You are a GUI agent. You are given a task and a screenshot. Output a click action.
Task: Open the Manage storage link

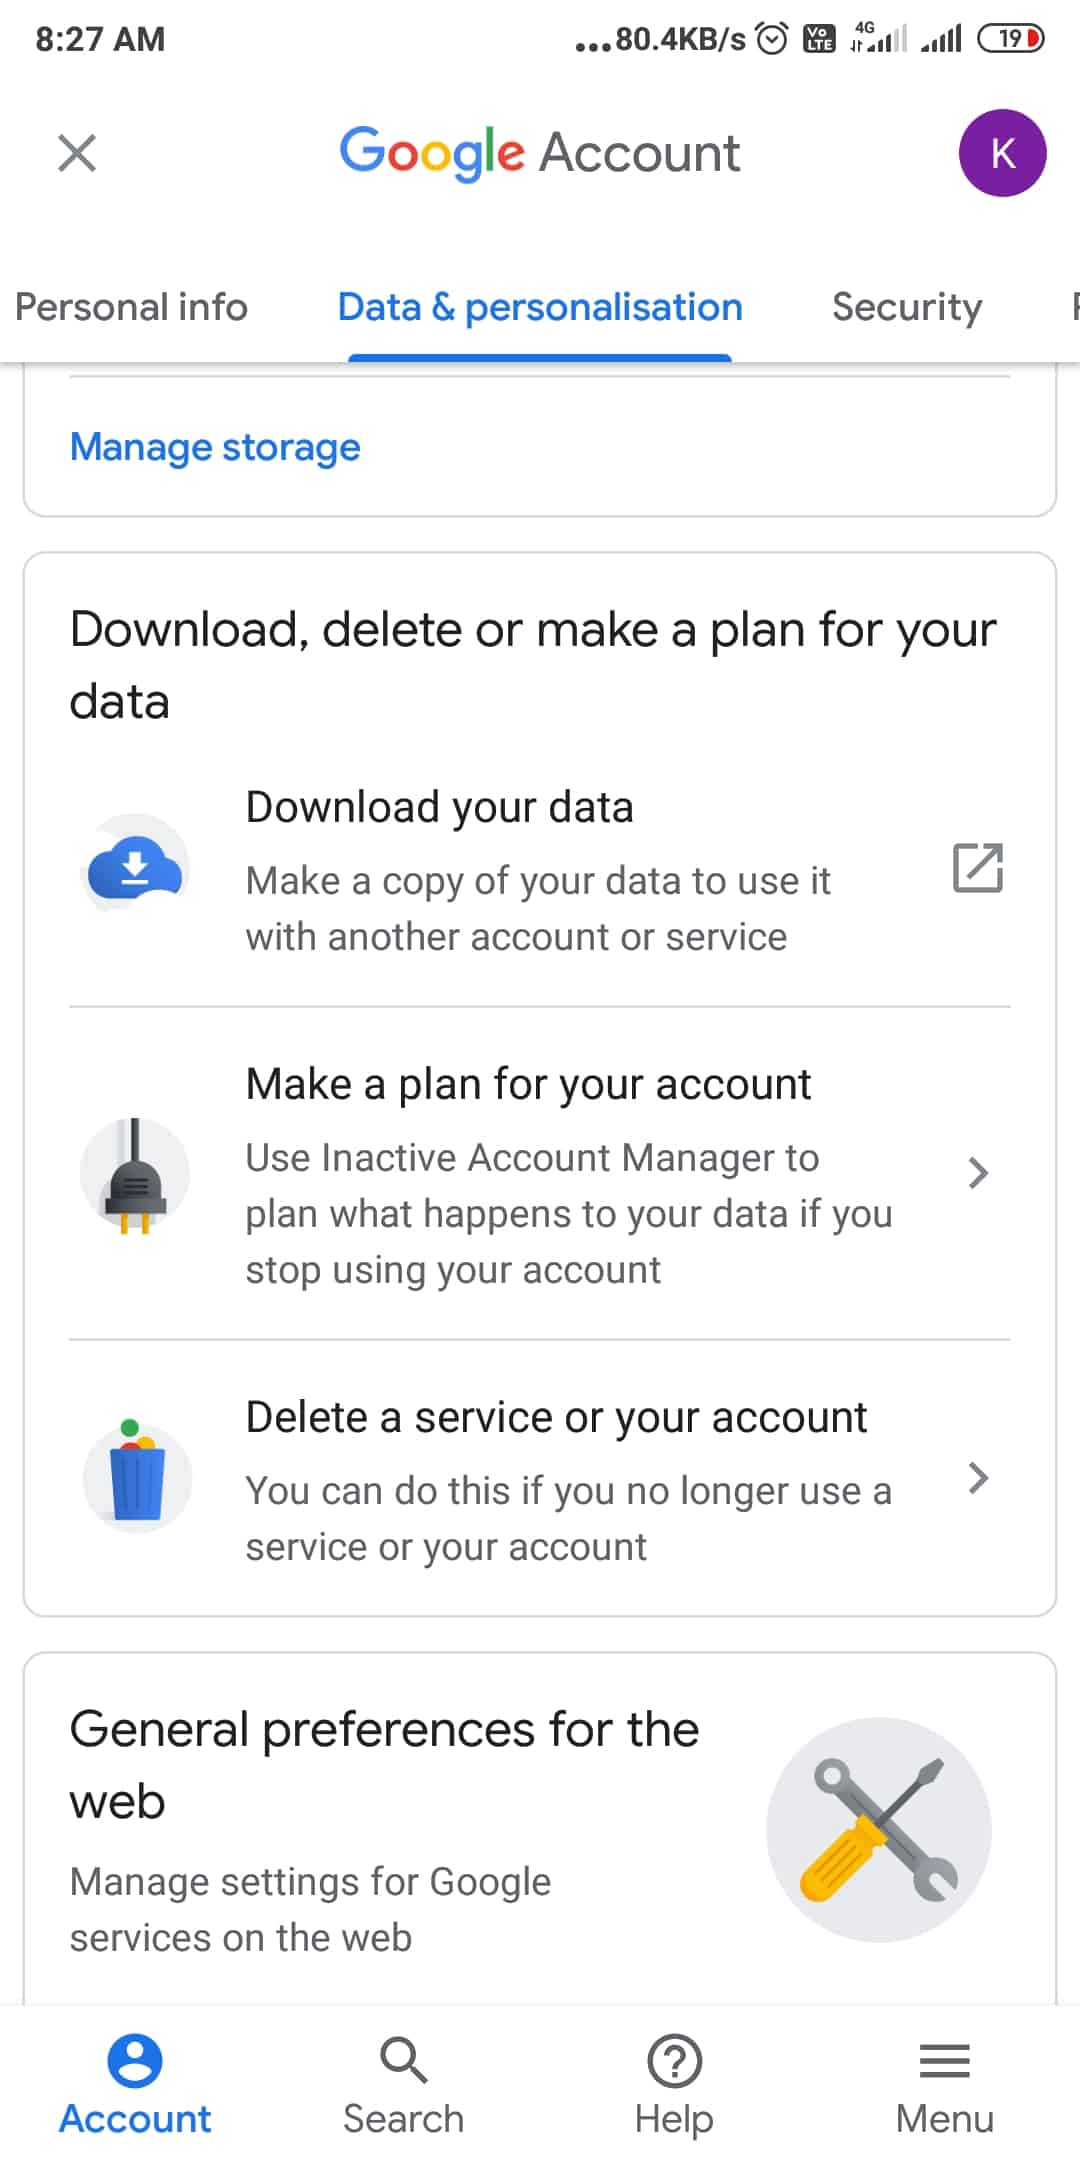(x=215, y=447)
